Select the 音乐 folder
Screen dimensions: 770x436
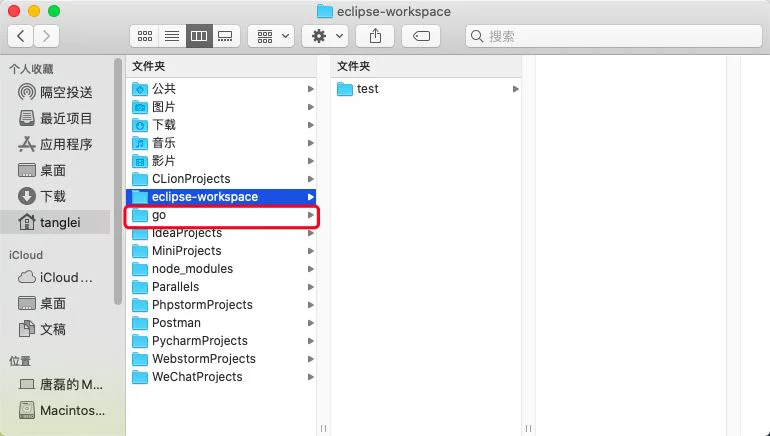[x=221, y=143]
